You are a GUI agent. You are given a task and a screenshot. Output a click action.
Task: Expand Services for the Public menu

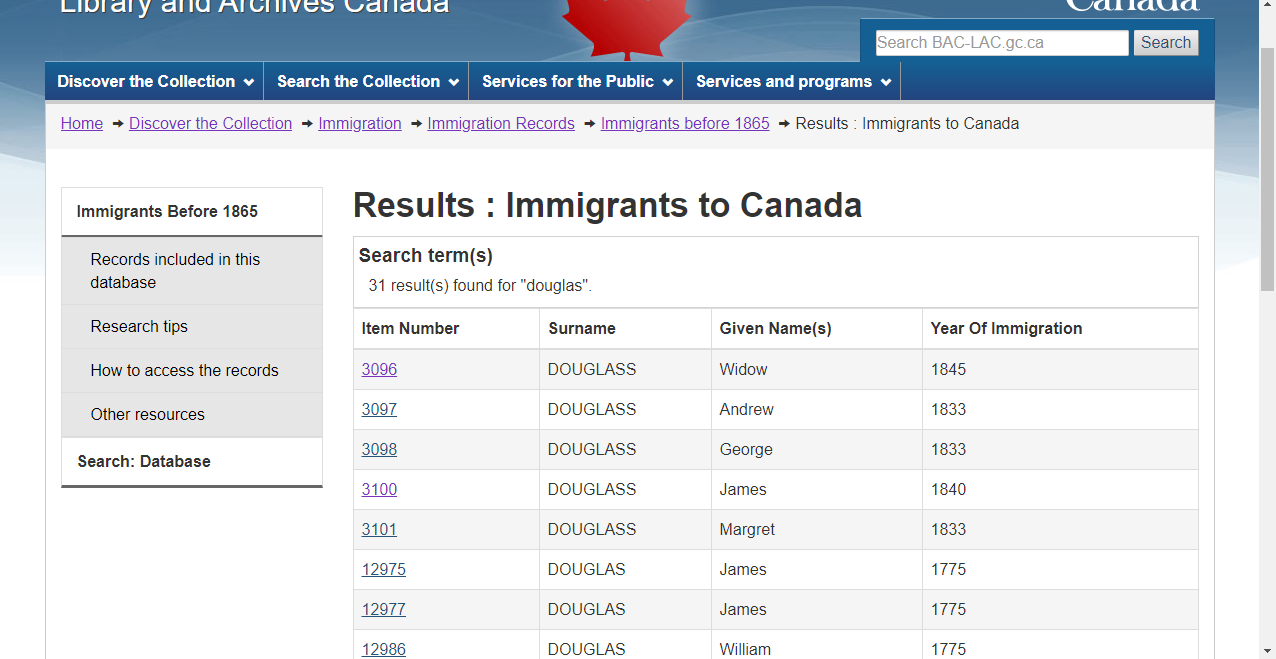point(577,82)
